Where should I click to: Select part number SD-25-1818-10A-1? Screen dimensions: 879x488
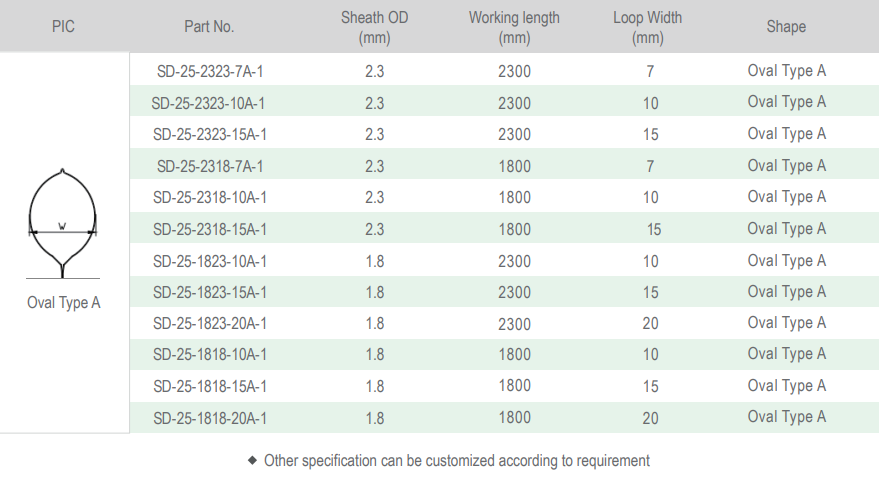tap(210, 354)
